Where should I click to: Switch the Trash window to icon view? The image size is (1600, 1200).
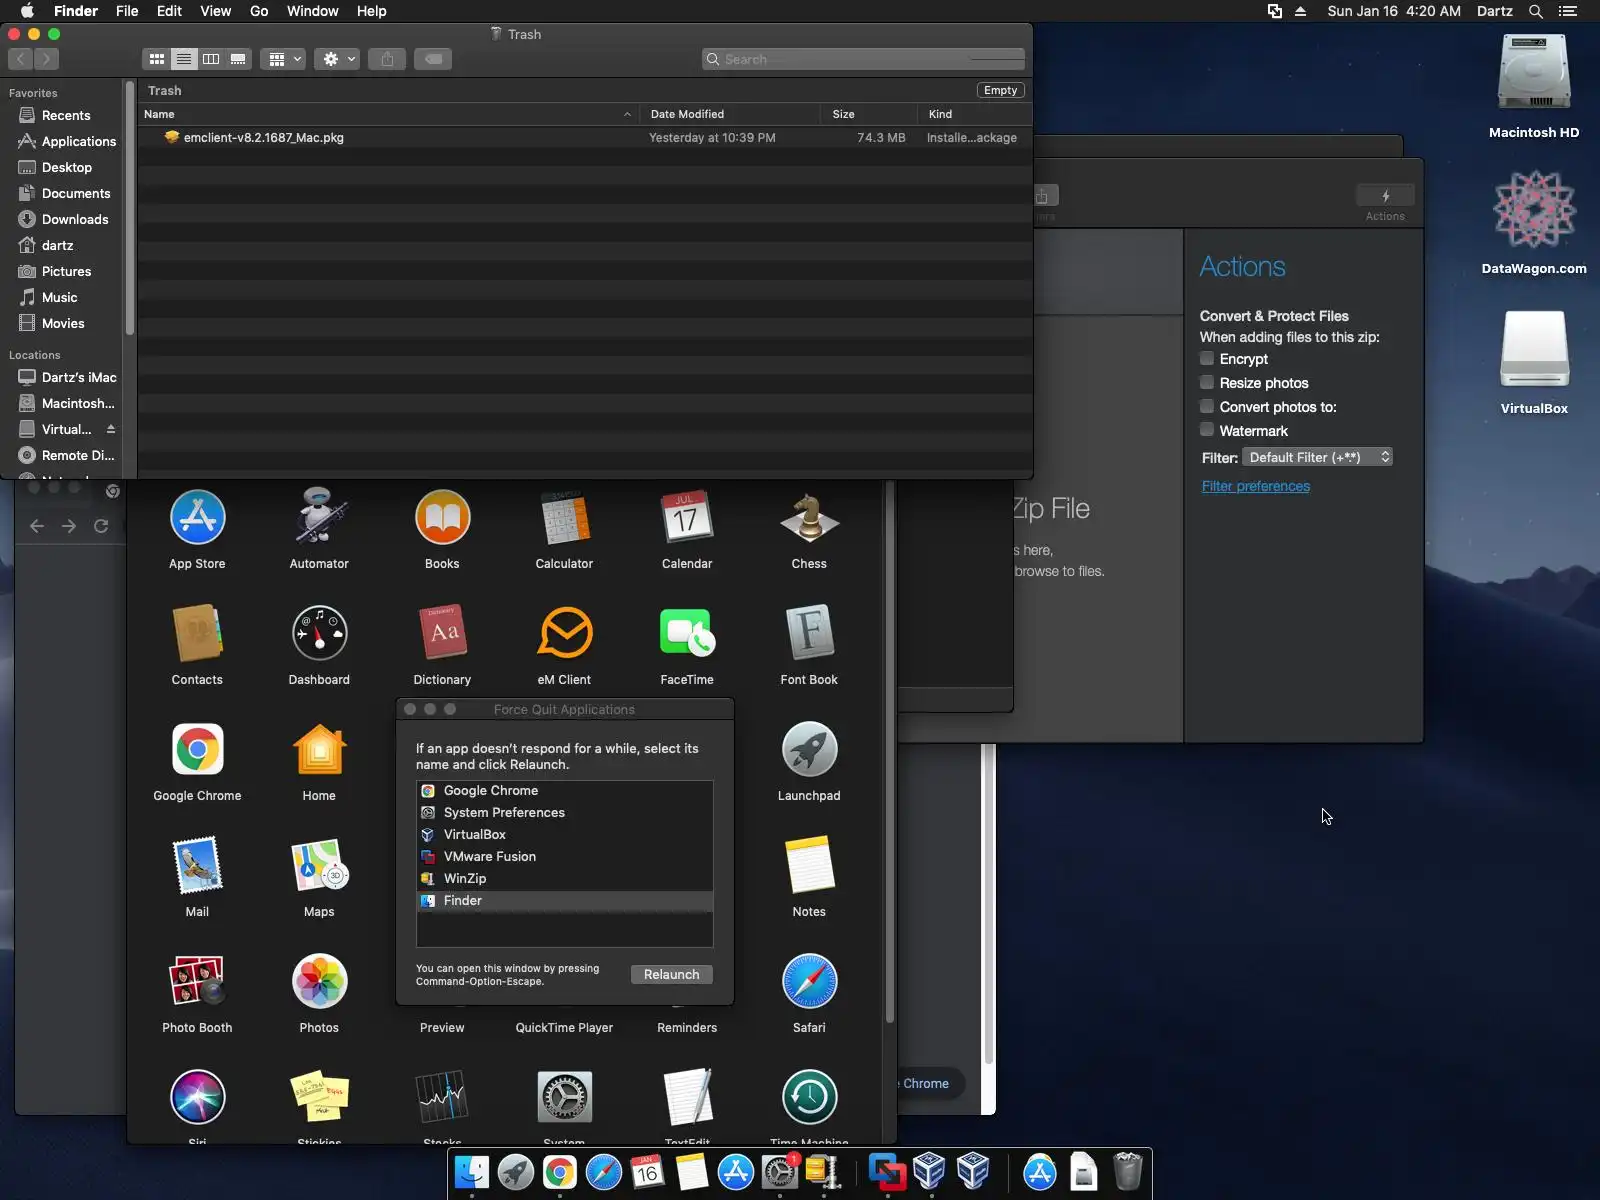click(157, 59)
